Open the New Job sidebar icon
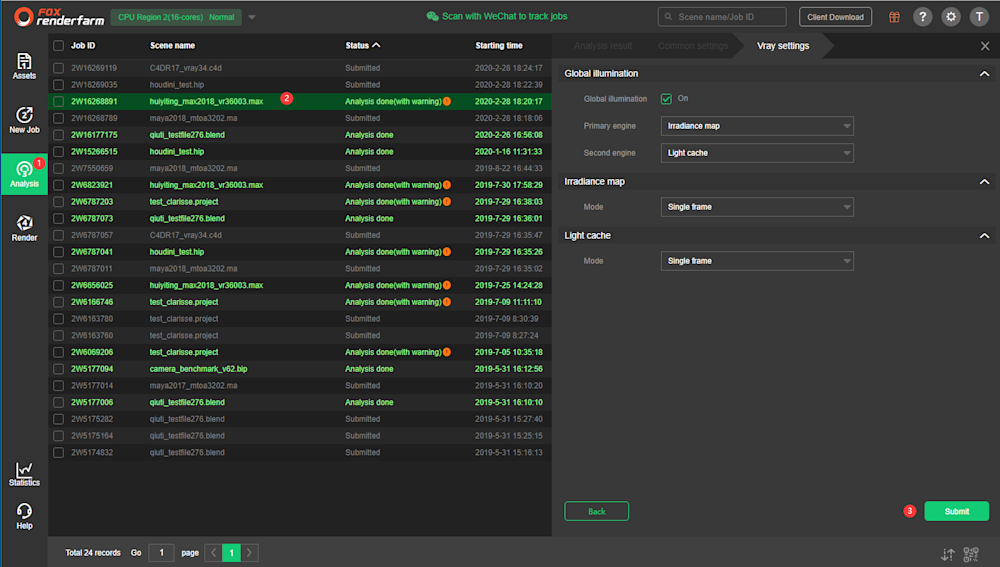The image size is (1000, 567). point(24,121)
